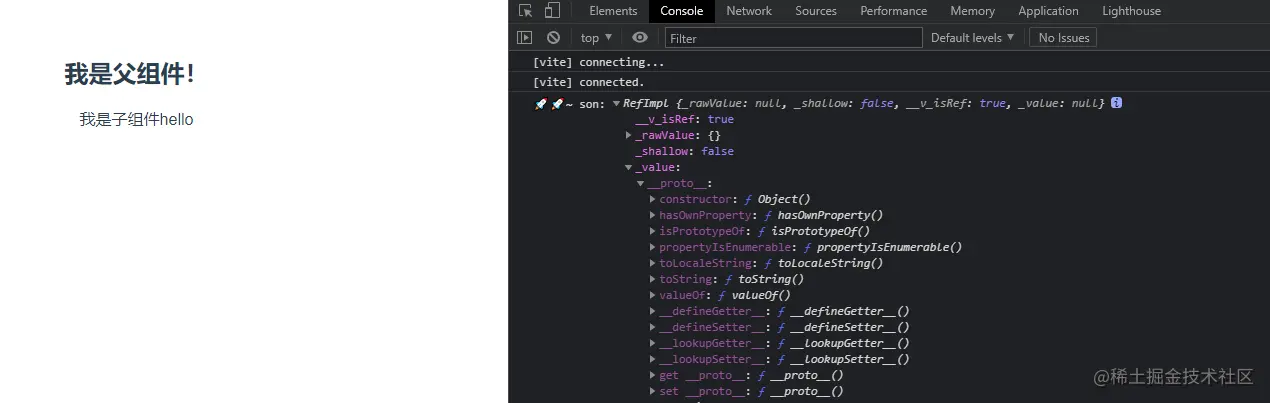Viewport: 1270px width, 403px height.
Task: Click the No Issues button
Action: (x=1064, y=38)
